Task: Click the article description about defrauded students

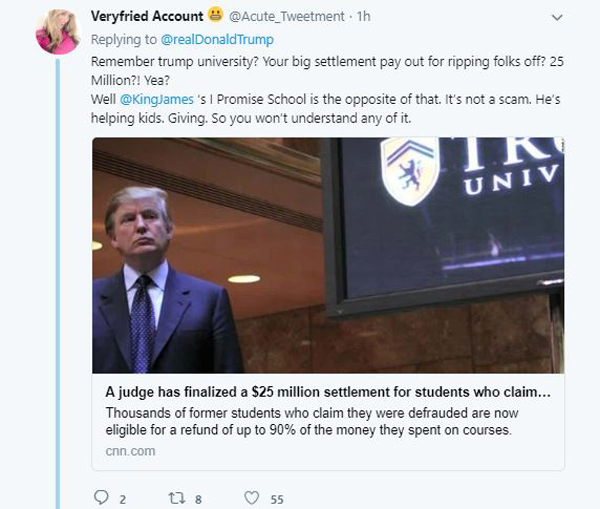Action: point(312,421)
